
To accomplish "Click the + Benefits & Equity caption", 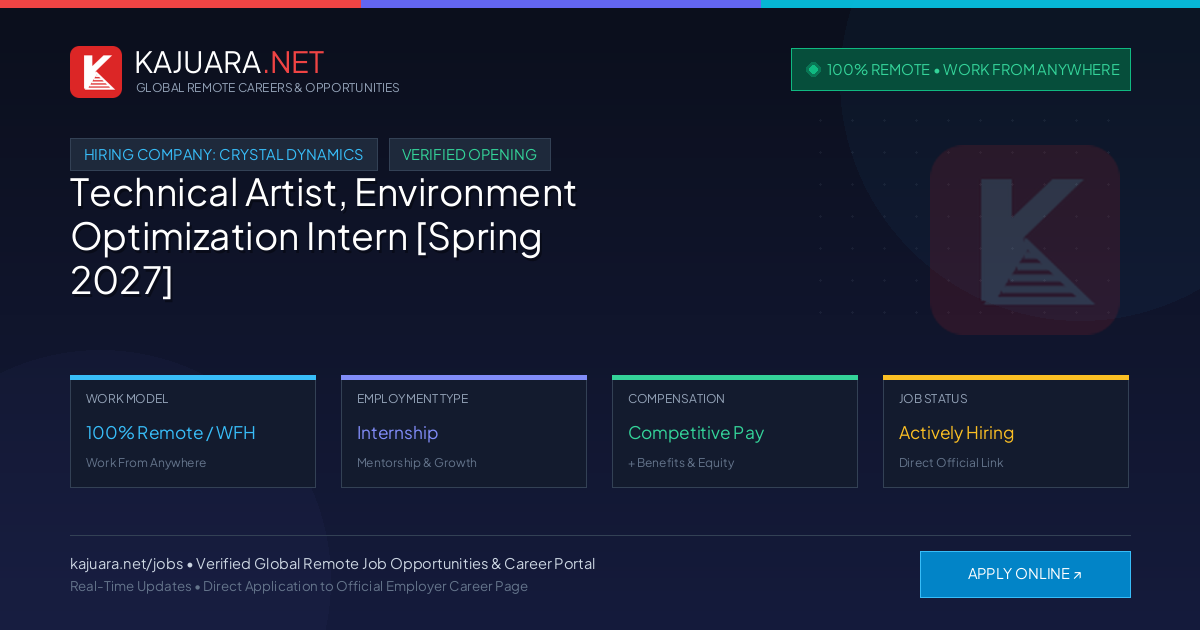I will (681, 463).
